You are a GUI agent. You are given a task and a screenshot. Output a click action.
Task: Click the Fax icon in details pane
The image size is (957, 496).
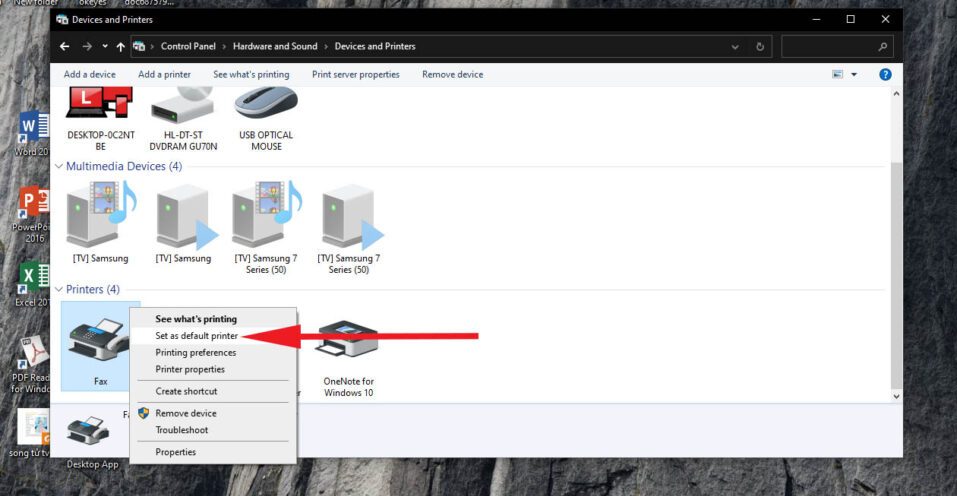click(x=88, y=430)
